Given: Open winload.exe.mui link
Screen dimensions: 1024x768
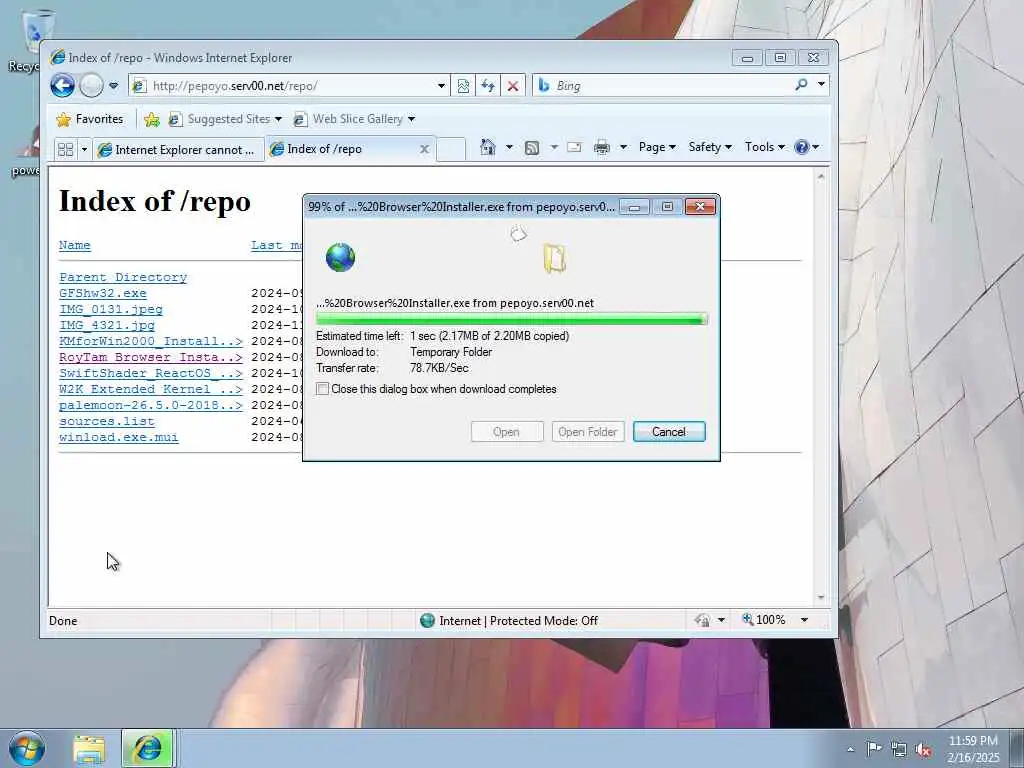Looking at the screenshot, I should click(119, 437).
